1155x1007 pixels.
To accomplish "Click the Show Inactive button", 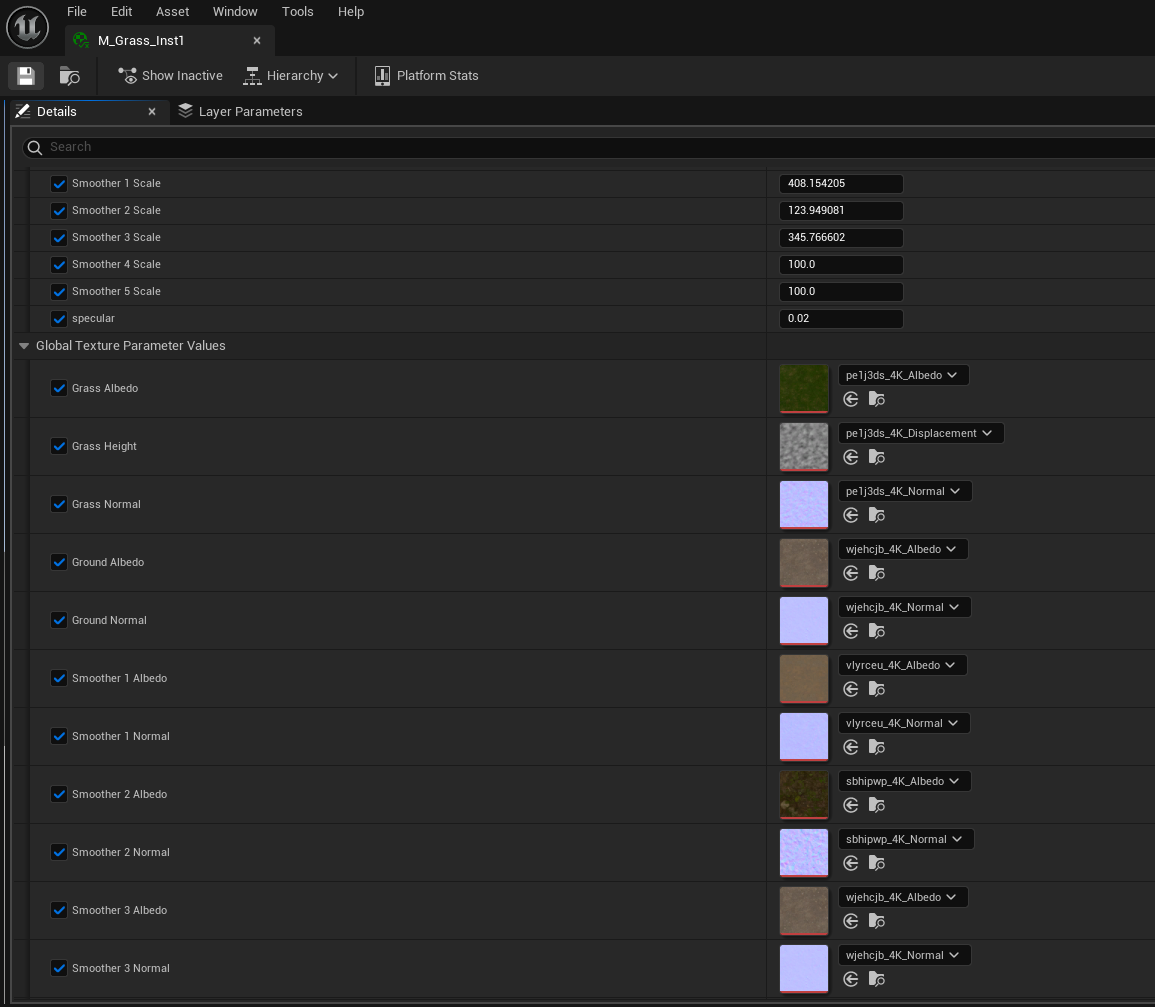I will [170, 76].
